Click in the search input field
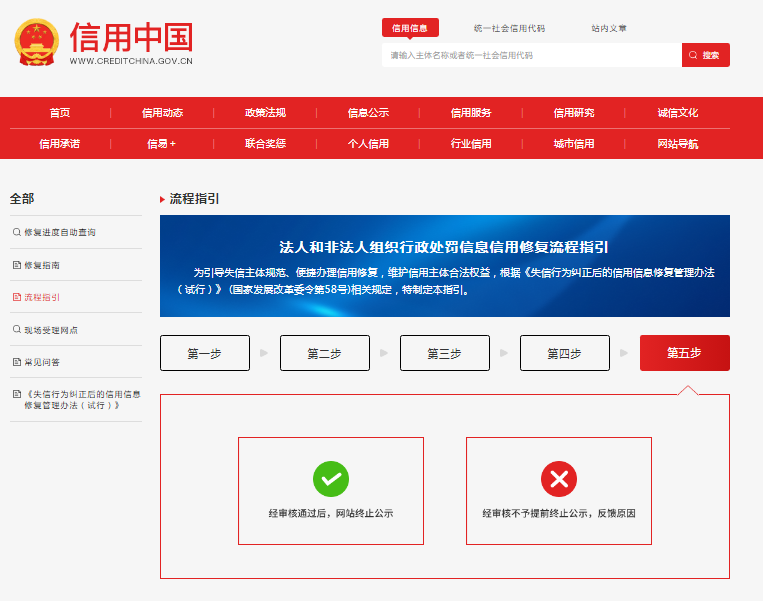This screenshot has height=601, width=763. (530, 55)
